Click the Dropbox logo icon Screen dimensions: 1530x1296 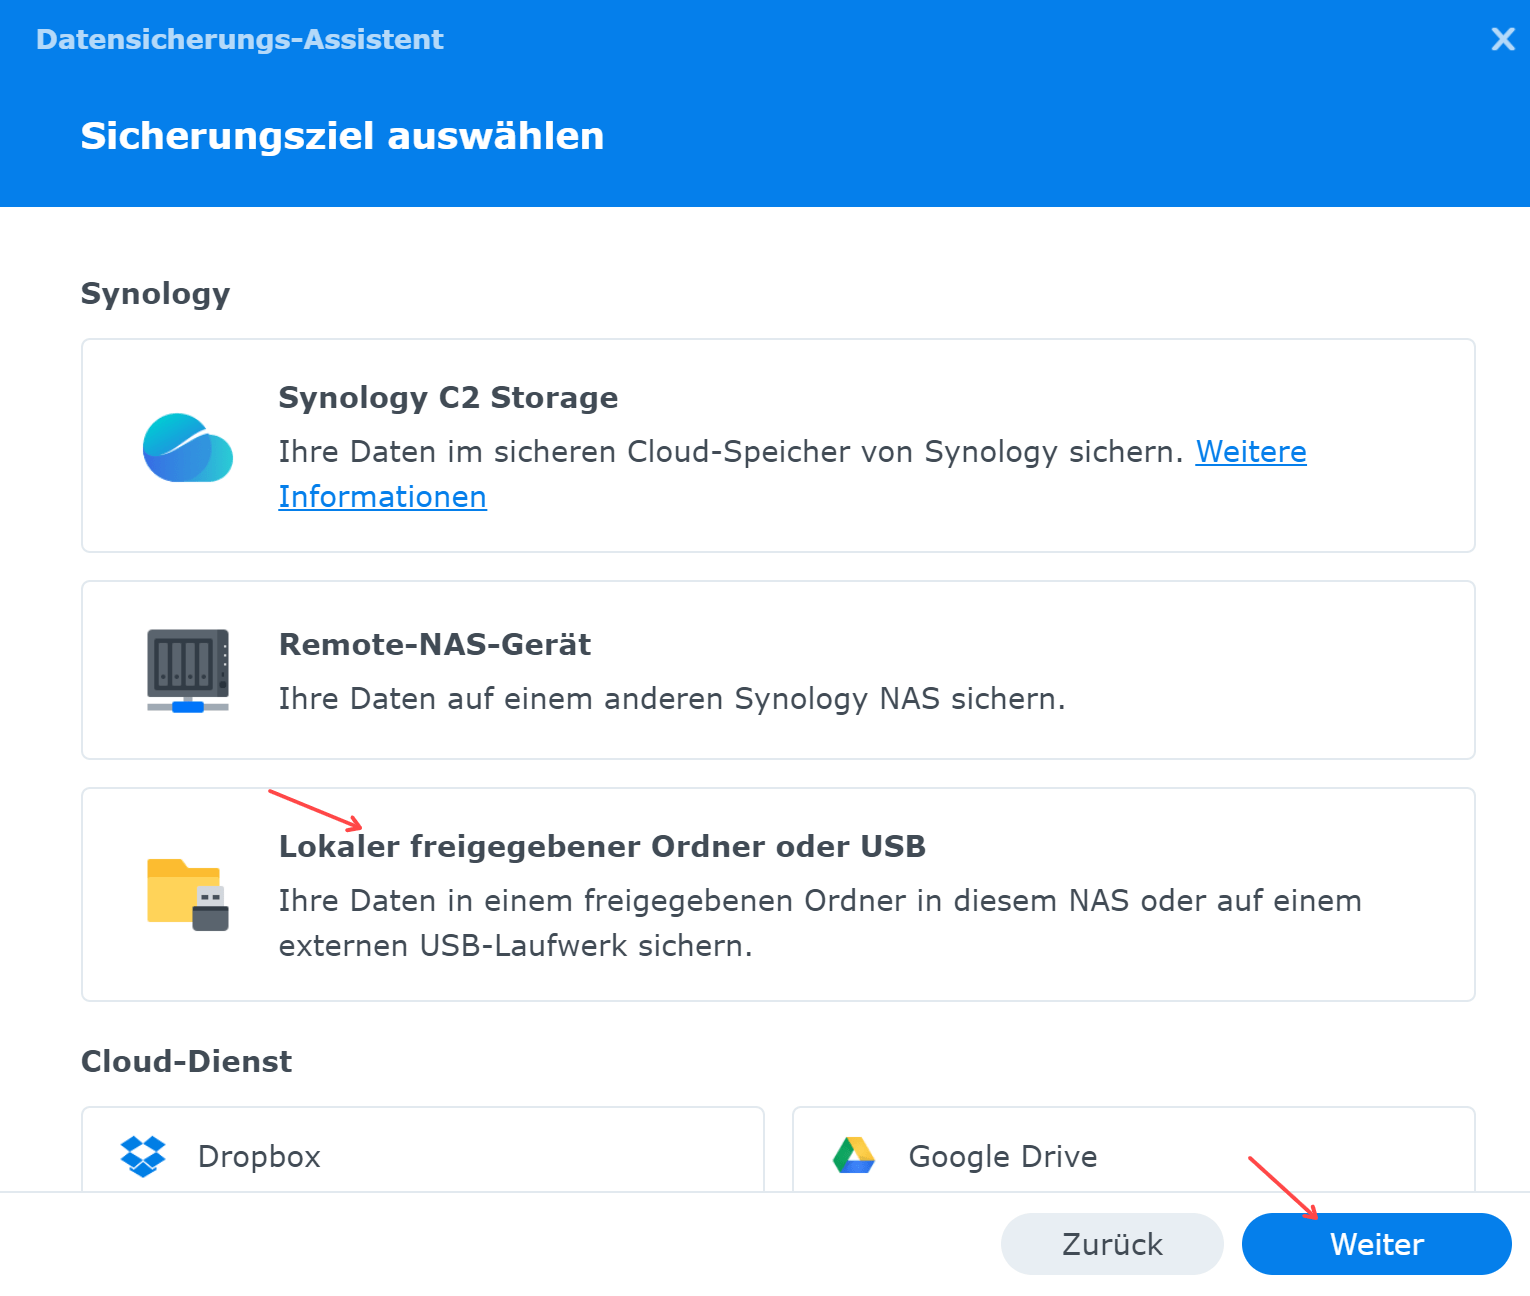click(143, 1156)
